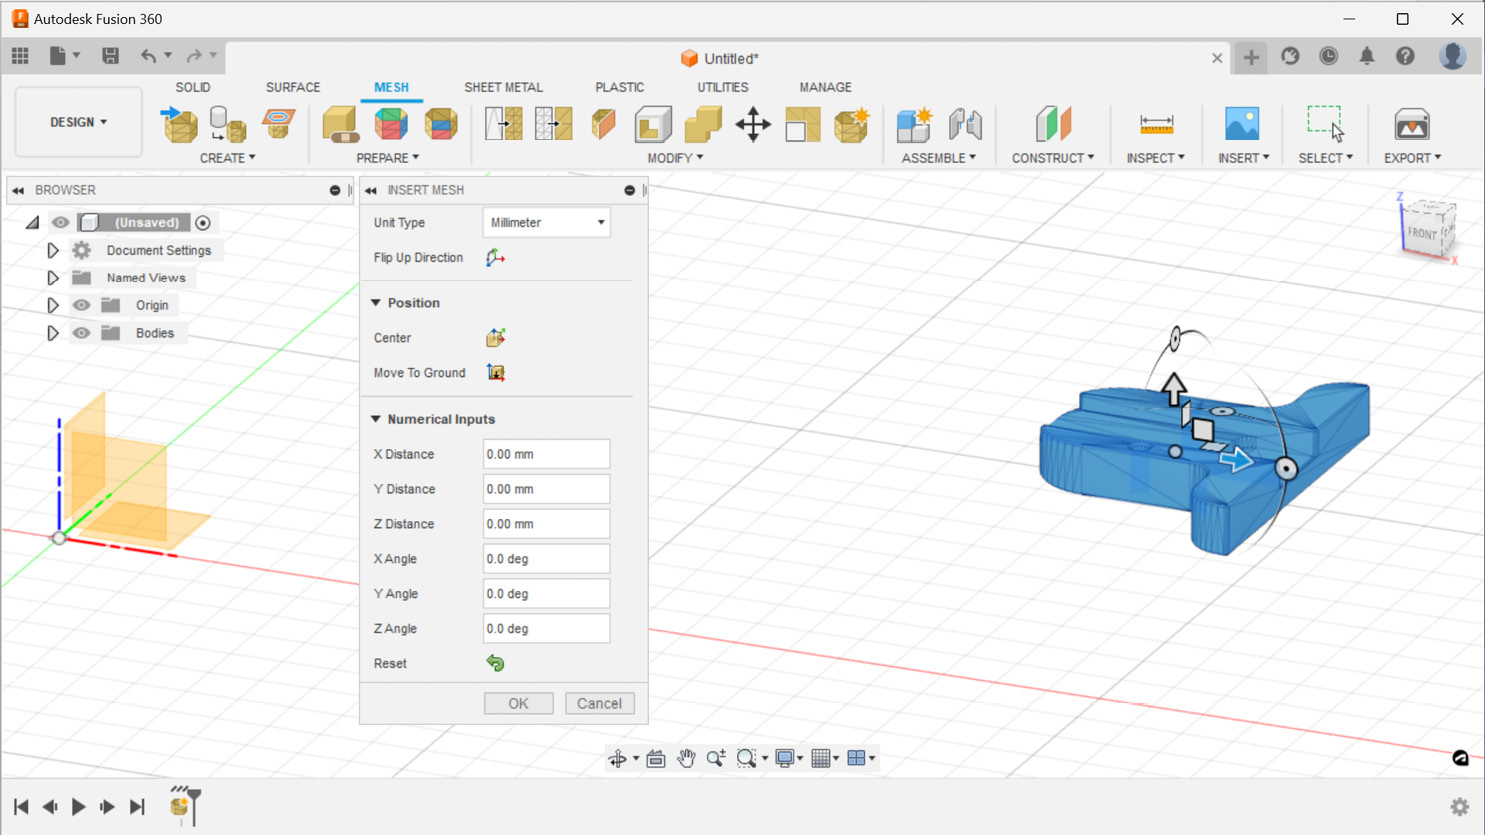
Task: Open the CREATE menu label
Action: [x=228, y=158]
